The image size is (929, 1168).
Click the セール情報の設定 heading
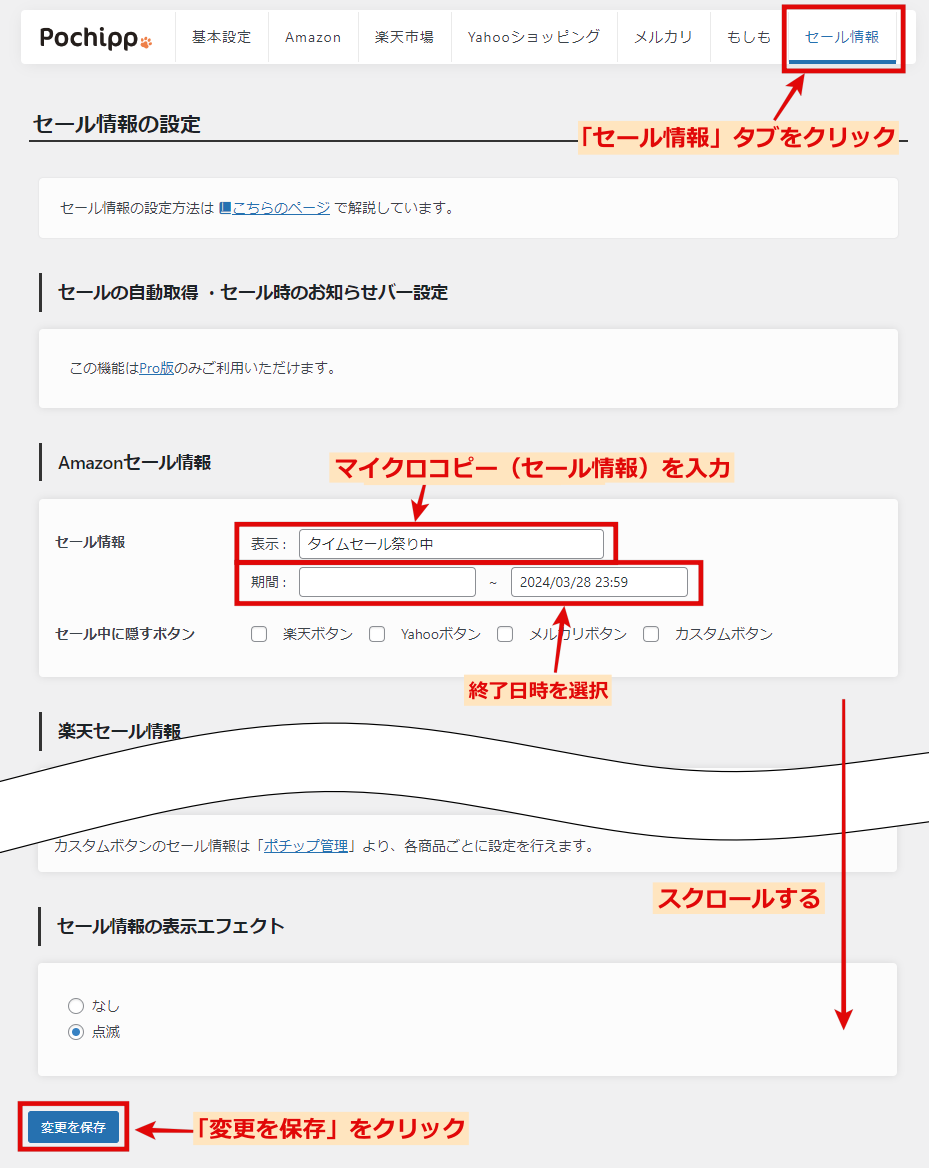[117, 124]
